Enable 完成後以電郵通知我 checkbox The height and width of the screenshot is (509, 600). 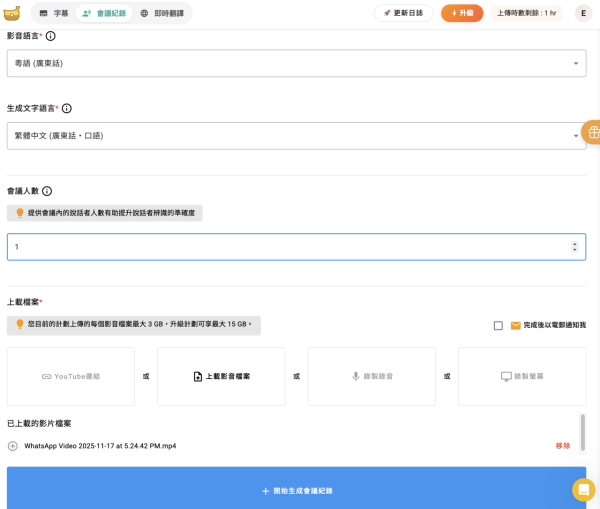click(498, 326)
